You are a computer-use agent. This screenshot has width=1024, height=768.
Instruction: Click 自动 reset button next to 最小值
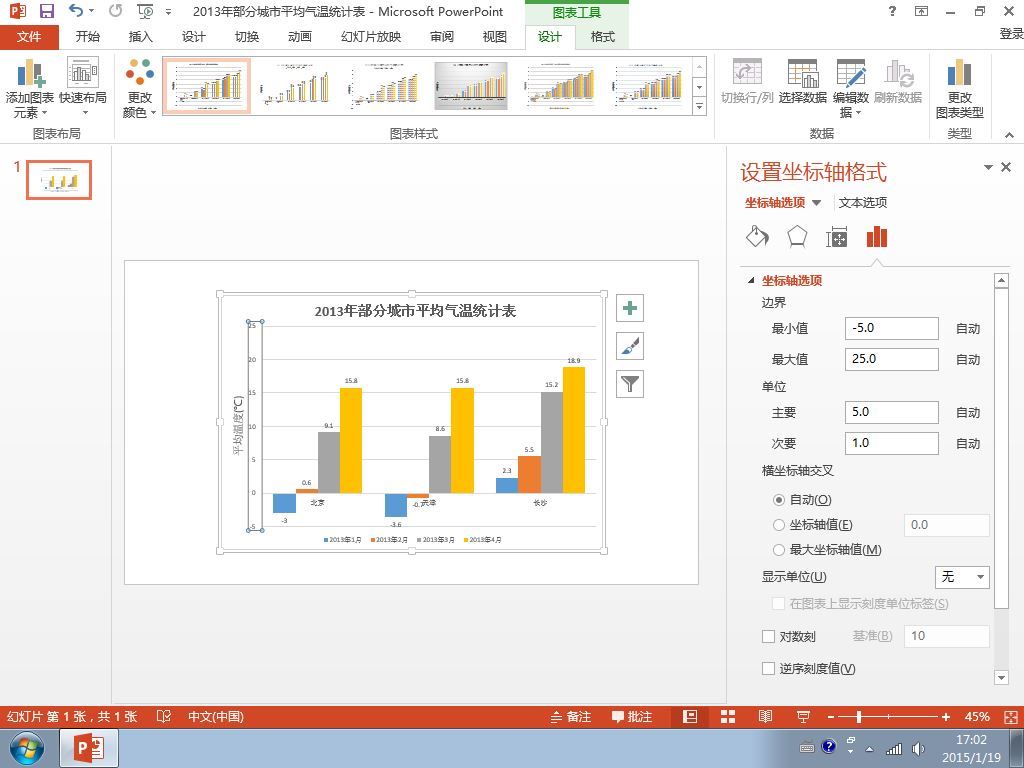click(x=968, y=328)
